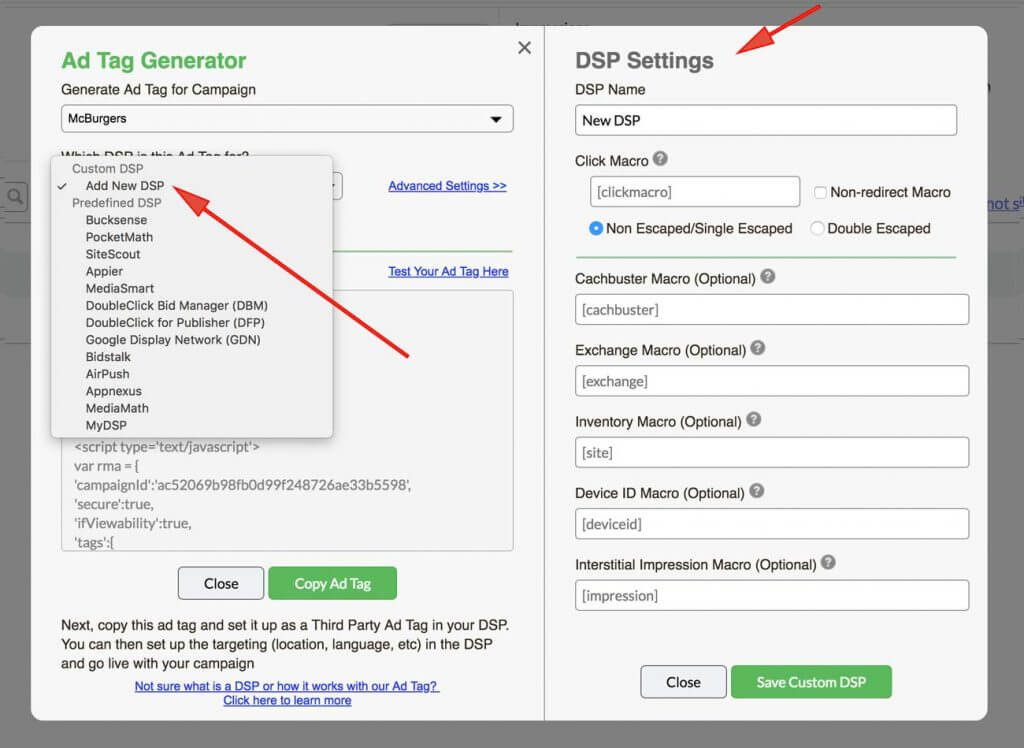This screenshot has height=748, width=1024.
Task: Close the Ad Tag Generator with X
Action: (x=524, y=48)
